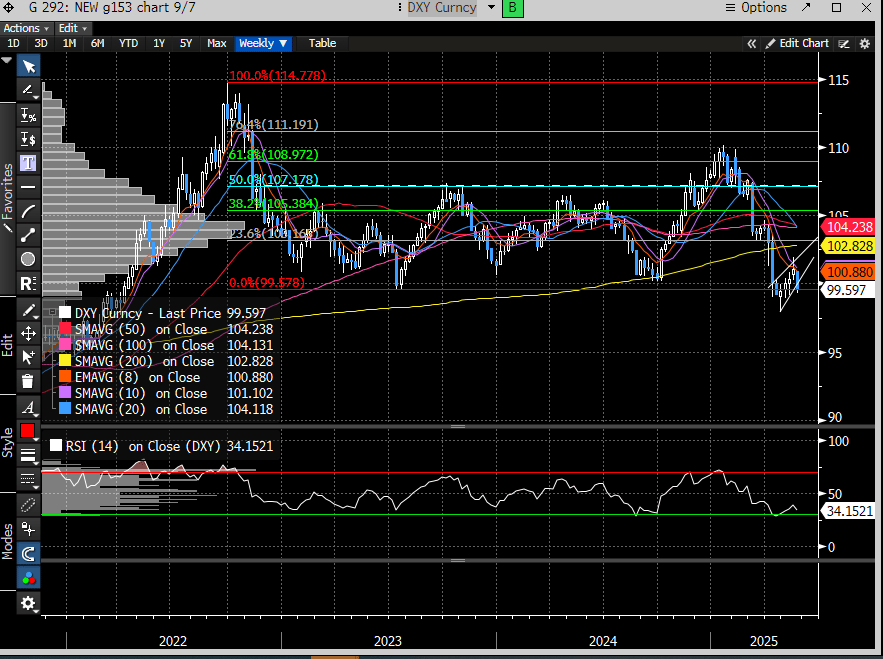Open the red line color swatch
This screenshot has height=659, width=883.
[x=28, y=431]
